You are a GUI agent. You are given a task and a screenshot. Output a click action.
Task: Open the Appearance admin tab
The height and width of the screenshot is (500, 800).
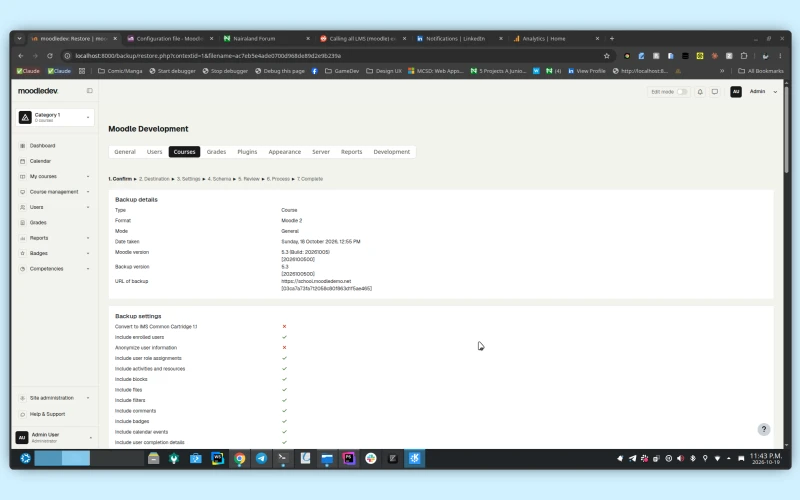click(285, 152)
